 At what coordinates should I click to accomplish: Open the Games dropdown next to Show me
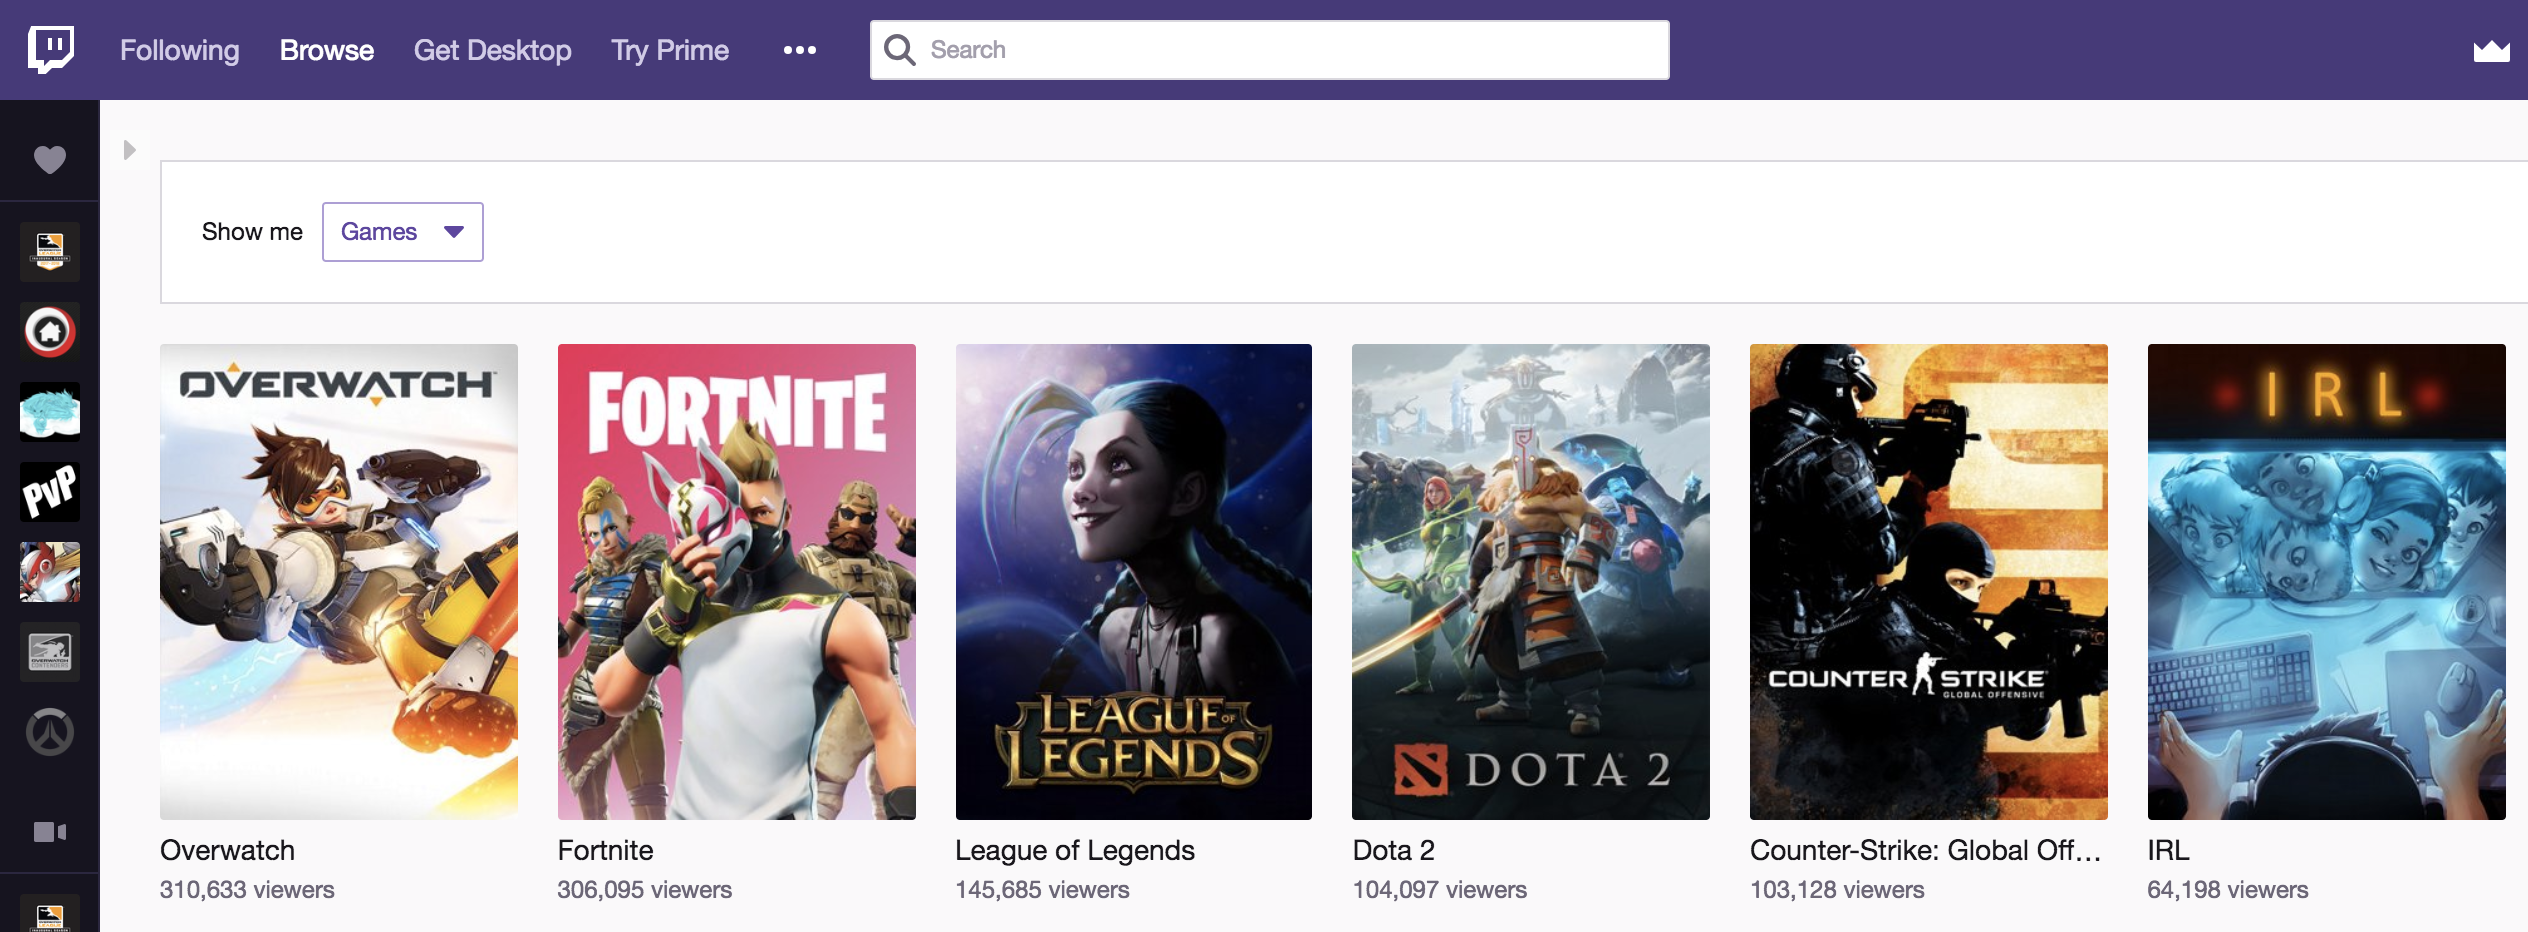point(402,232)
